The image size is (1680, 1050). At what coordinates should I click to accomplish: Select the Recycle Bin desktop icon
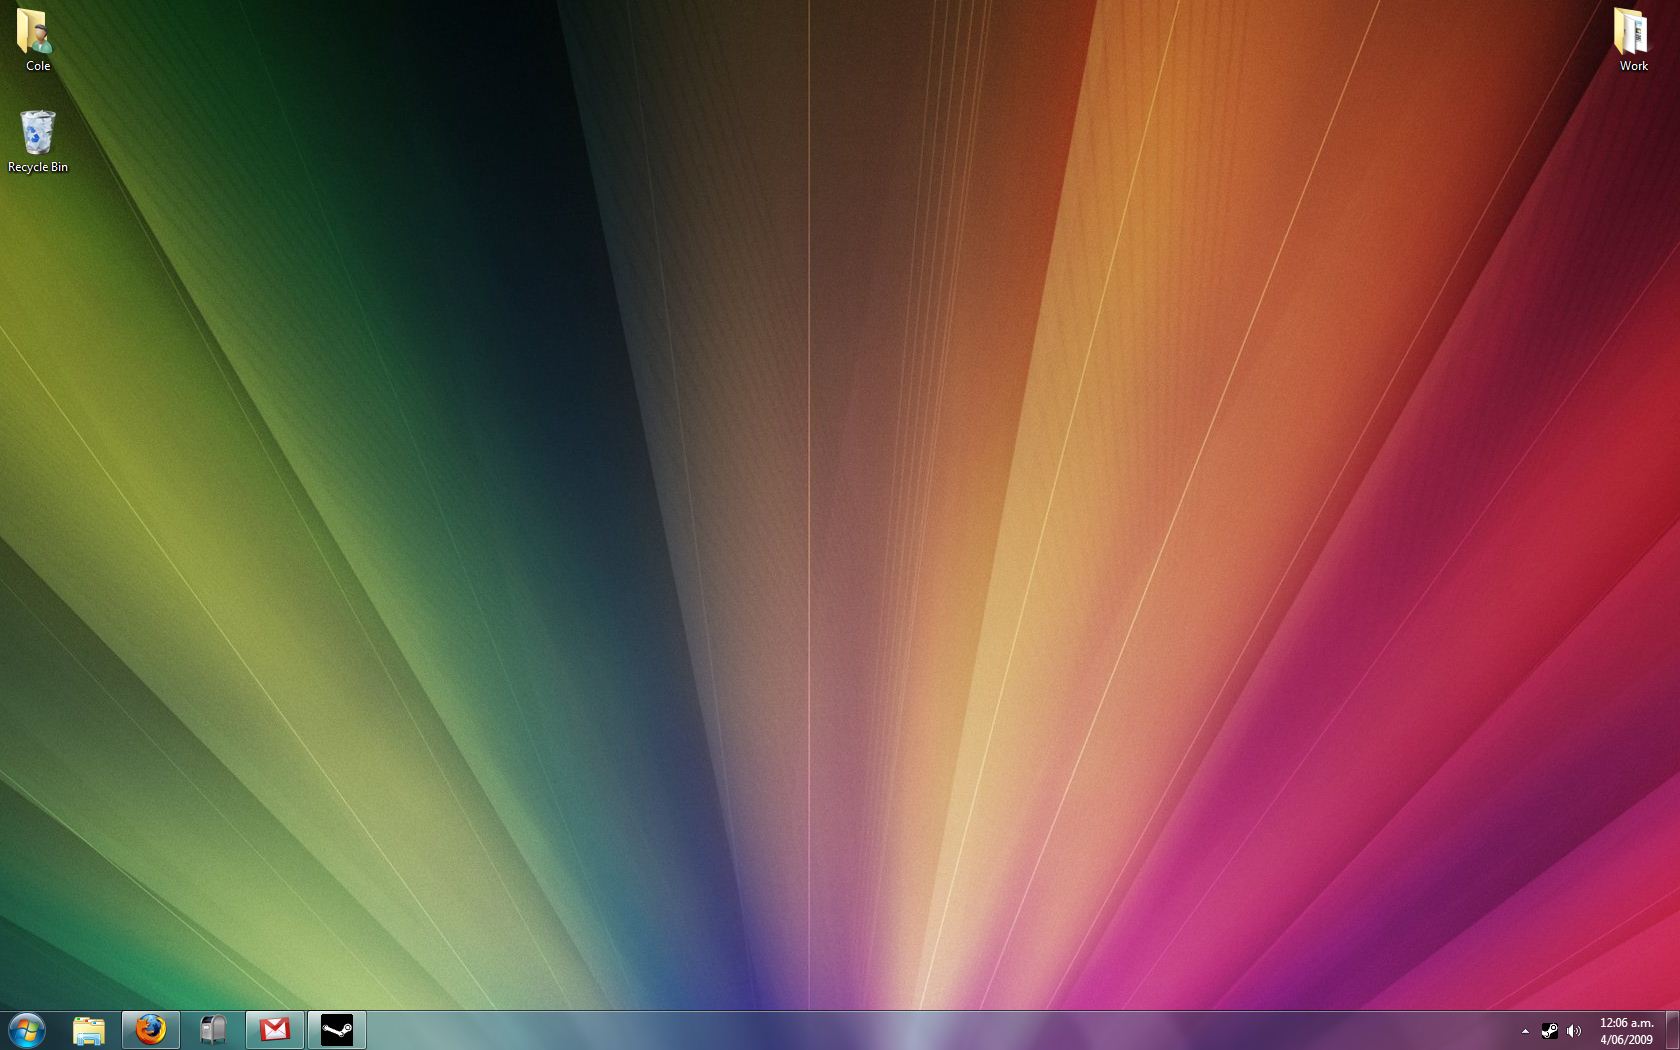[x=37, y=133]
